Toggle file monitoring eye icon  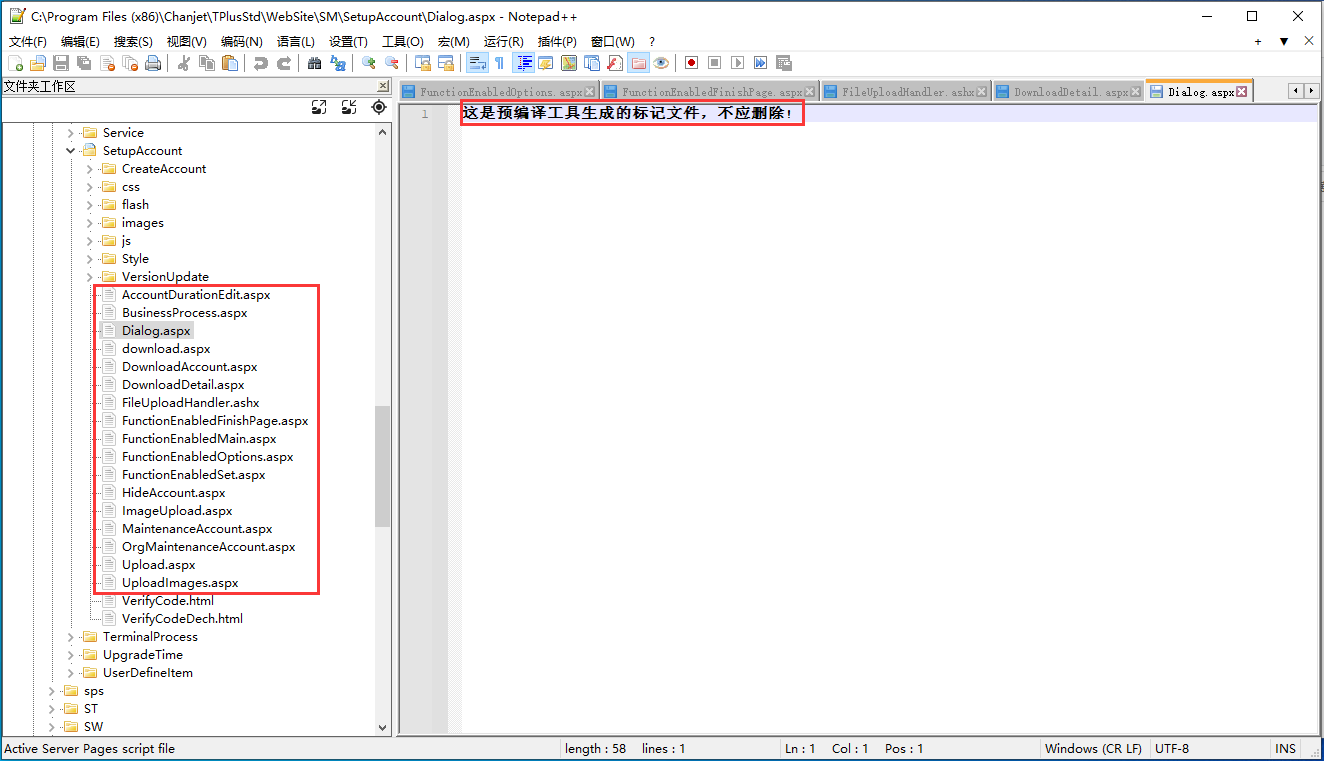point(661,63)
